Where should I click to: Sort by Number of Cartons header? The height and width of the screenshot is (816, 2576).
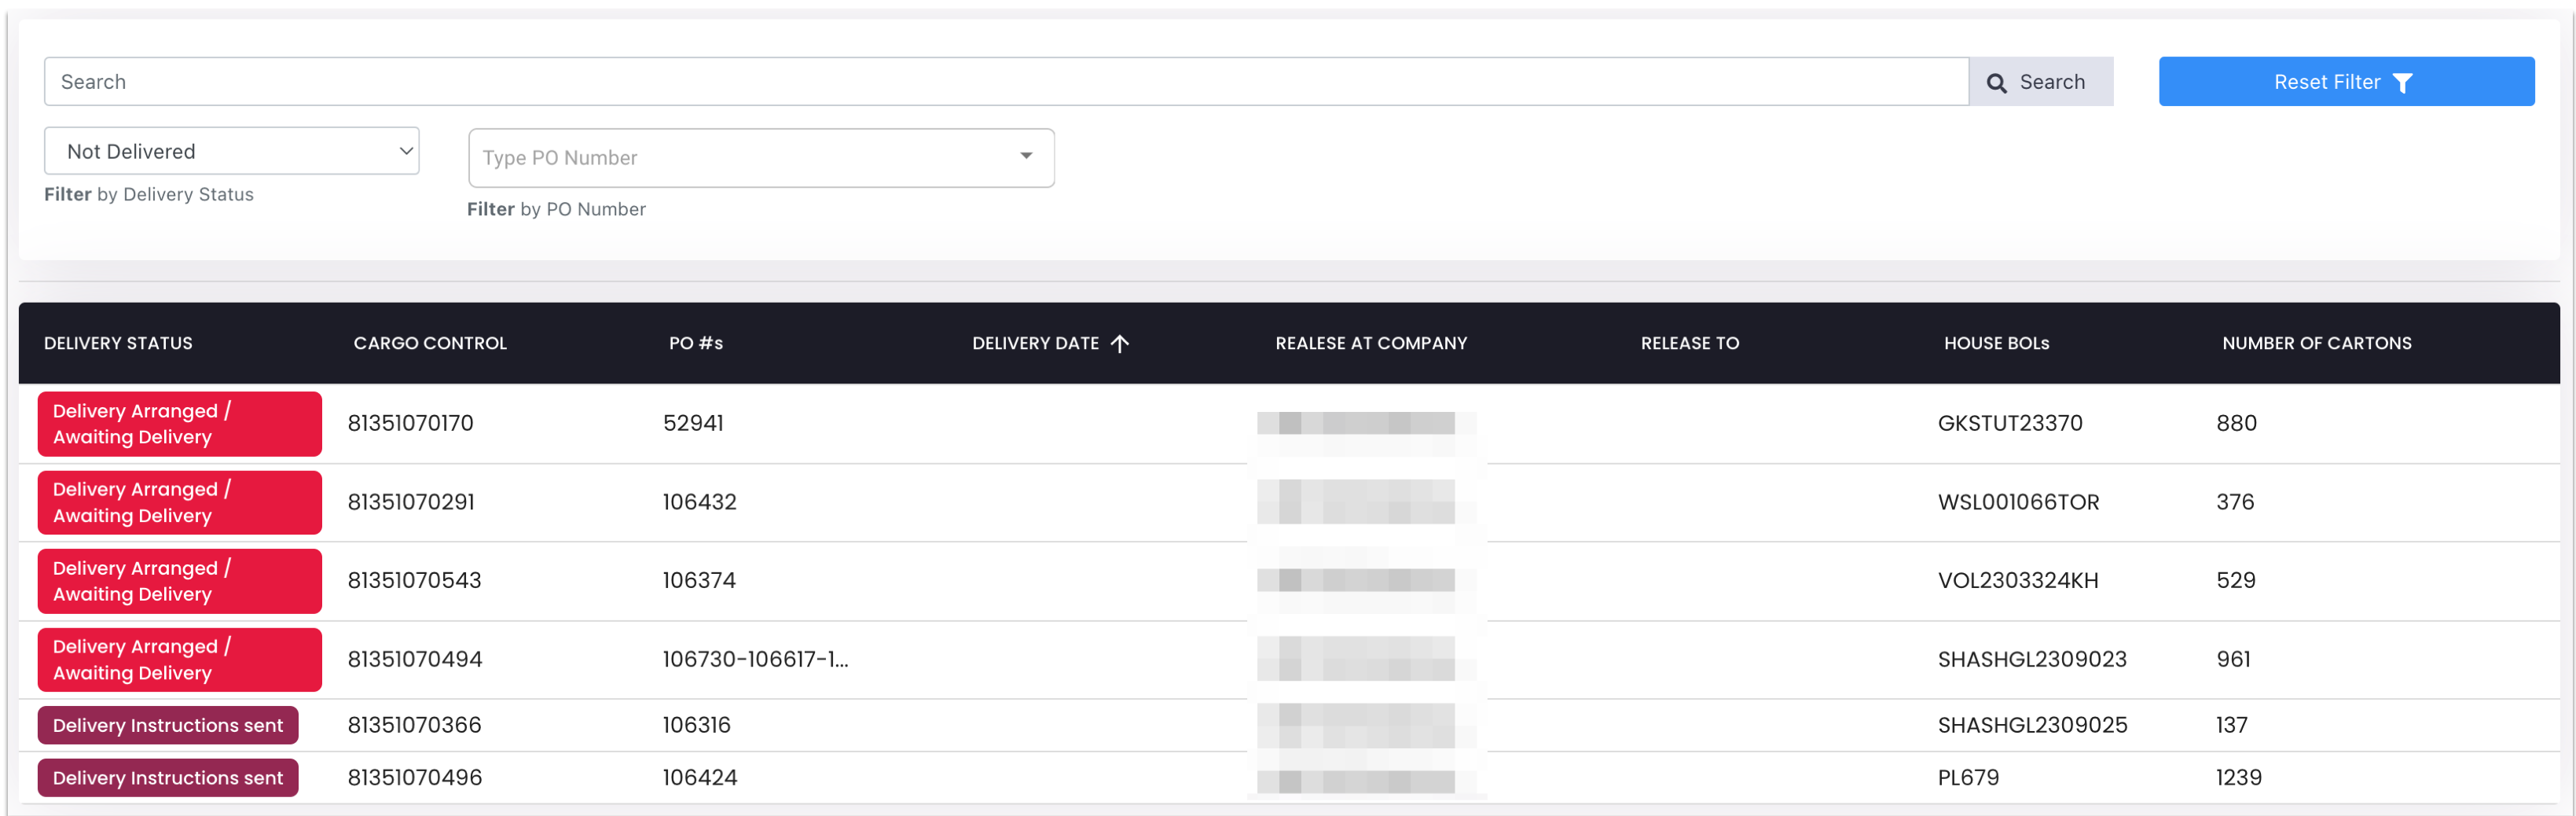[2316, 343]
